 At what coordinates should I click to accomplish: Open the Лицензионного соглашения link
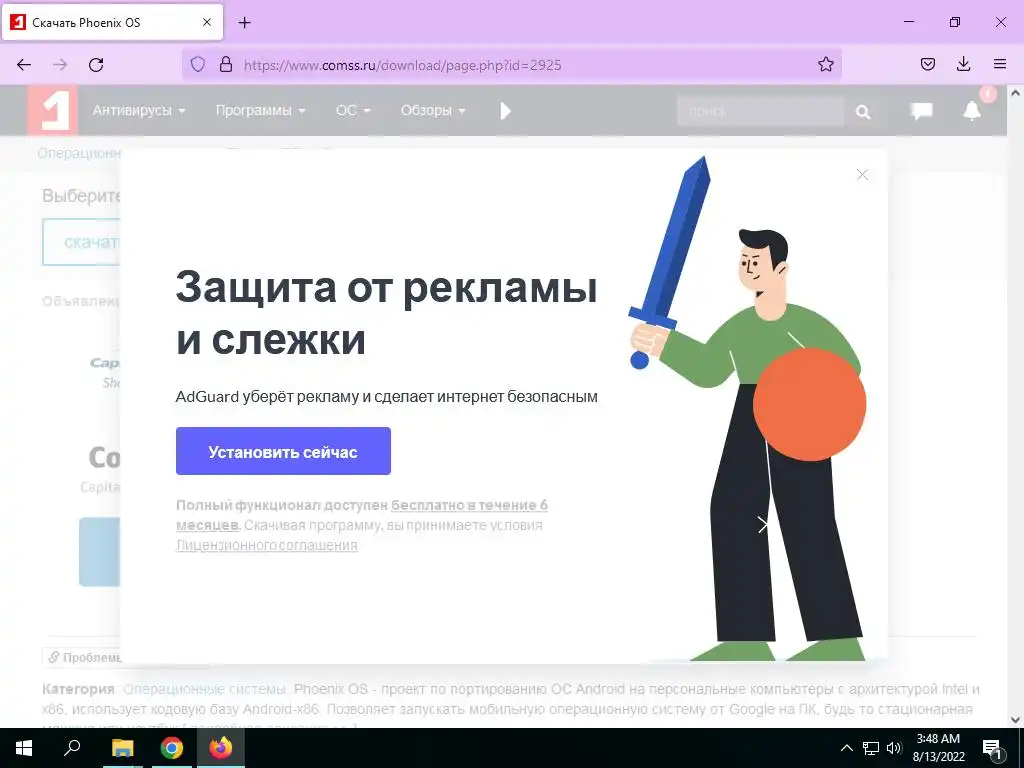coord(266,545)
